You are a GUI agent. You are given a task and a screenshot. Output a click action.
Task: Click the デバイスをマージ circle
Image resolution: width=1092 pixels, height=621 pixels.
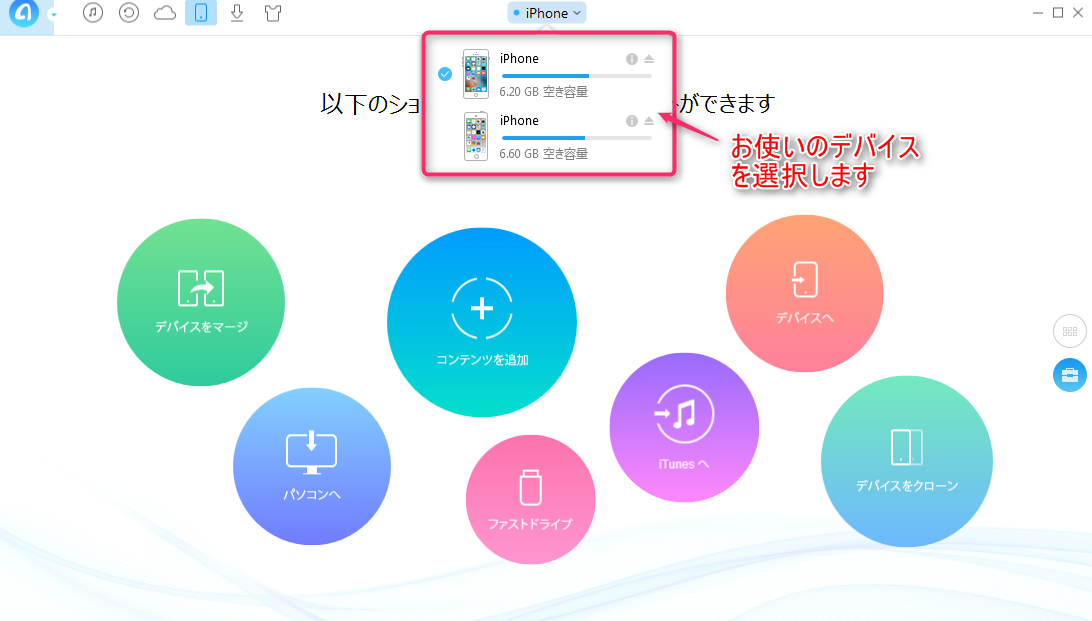(201, 302)
